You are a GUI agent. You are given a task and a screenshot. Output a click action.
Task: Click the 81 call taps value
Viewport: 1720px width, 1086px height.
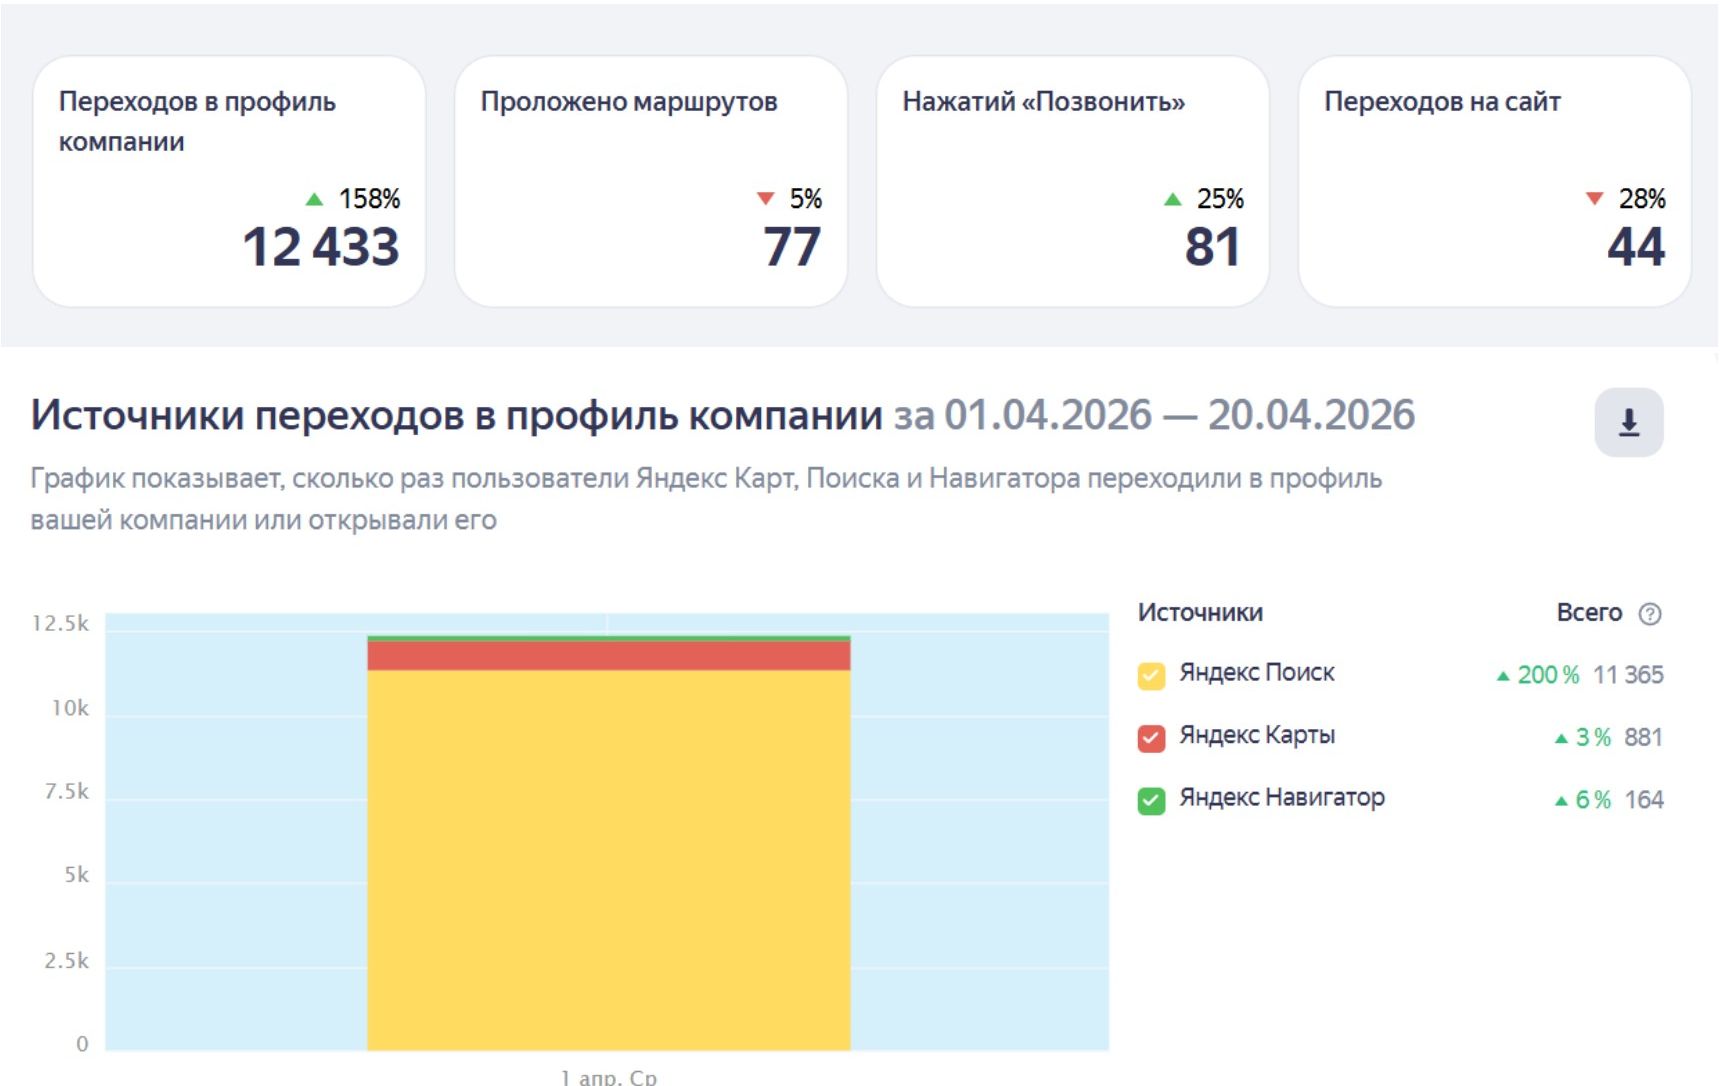[x=1212, y=247]
